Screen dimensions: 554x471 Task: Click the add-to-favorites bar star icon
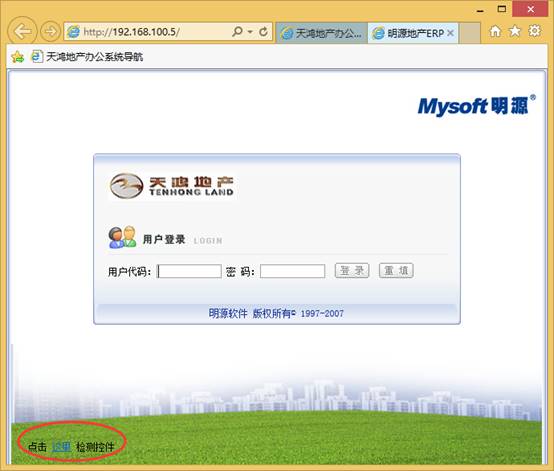(x=17, y=57)
